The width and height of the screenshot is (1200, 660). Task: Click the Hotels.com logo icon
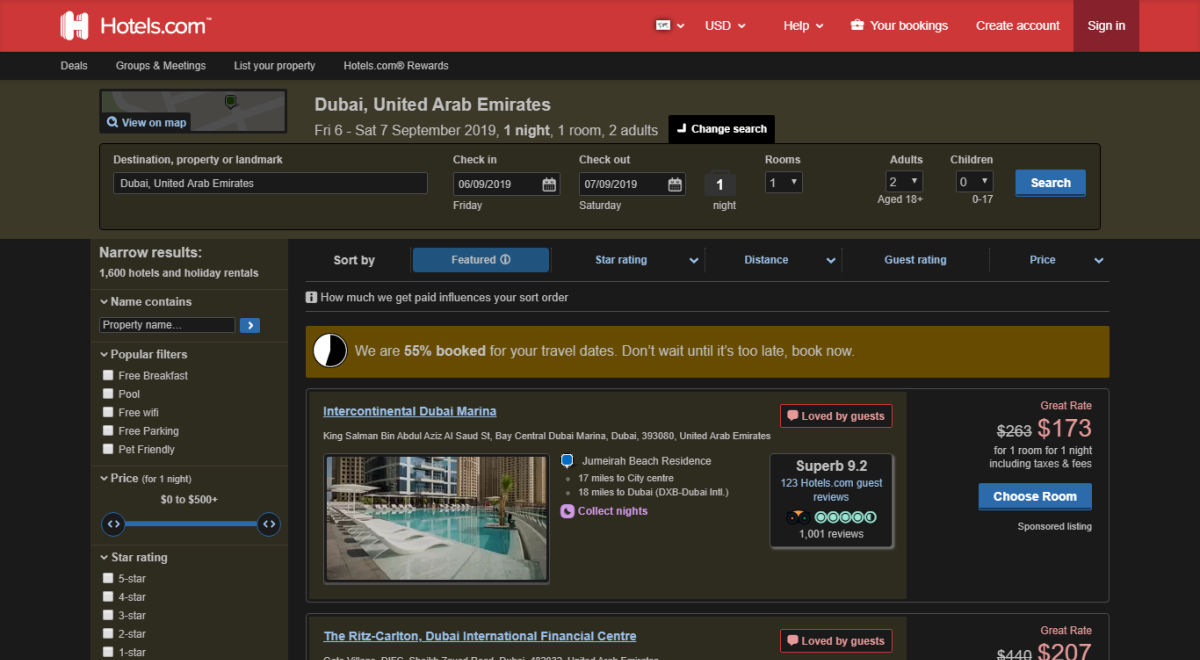(74, 25)
